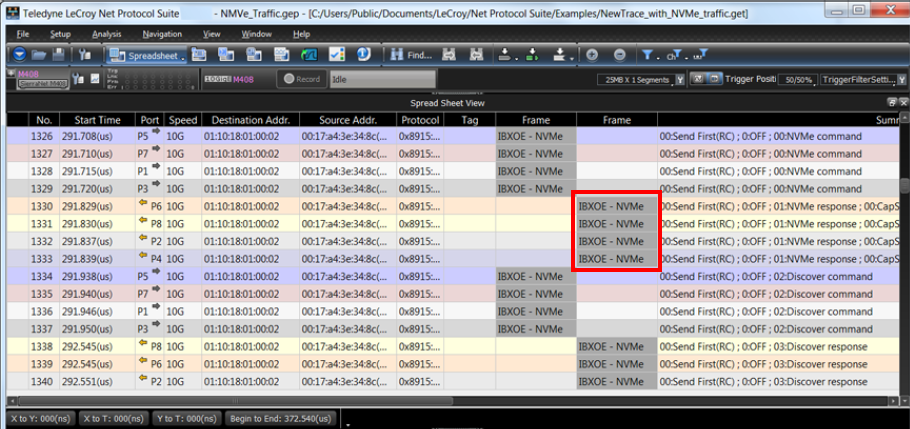
Task: Click the X to T: 000(ns) button
Action: pos(113,418)
